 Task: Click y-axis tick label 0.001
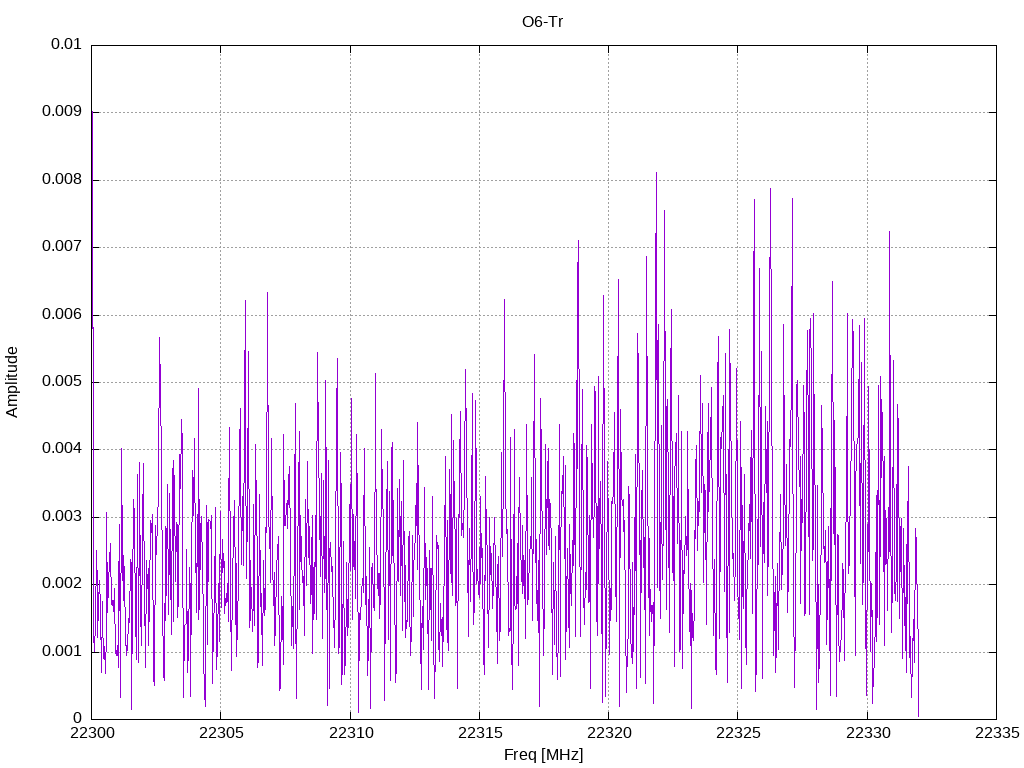click(x=62, y=652)
